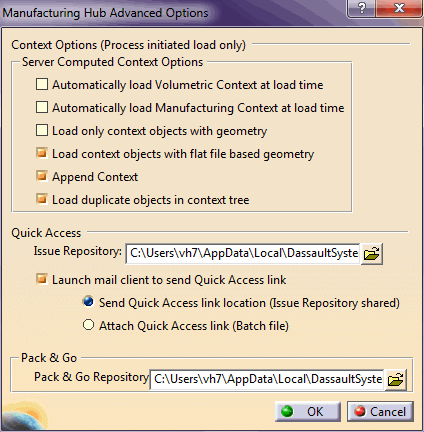Click the red light icon on Cancel
Screen dimensions: 424x432
[x=360, y=411]
